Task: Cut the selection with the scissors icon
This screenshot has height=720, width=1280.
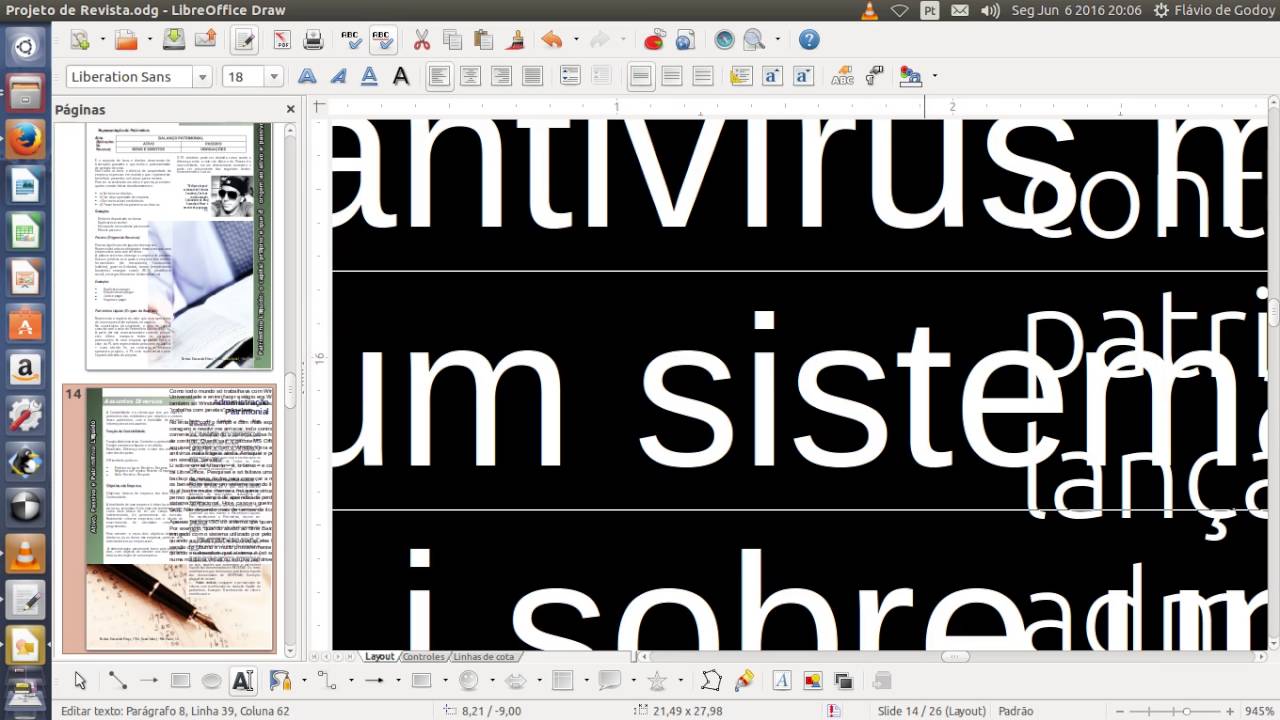Action: (x=421, y=40)
